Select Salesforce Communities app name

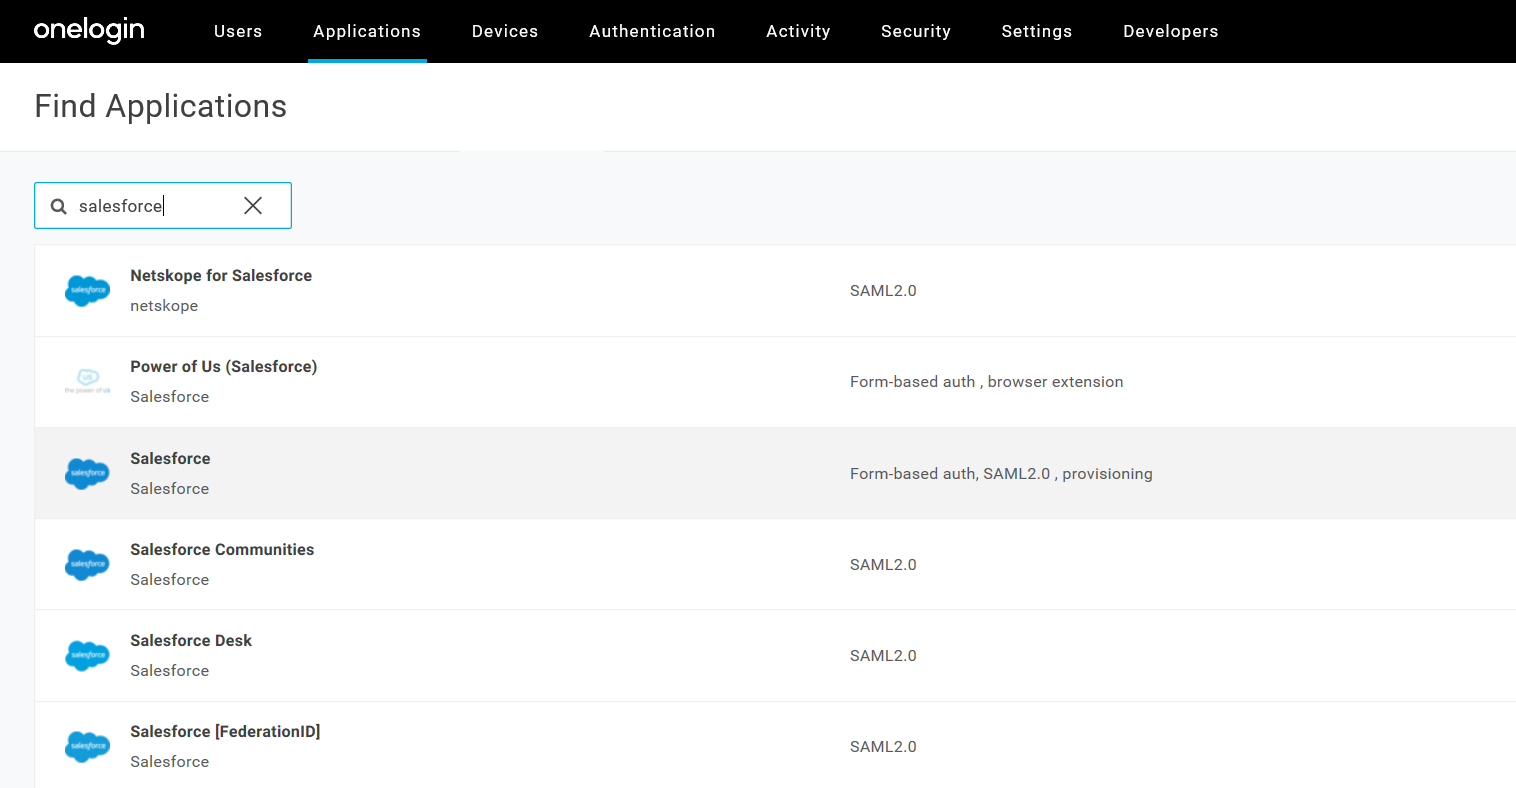pos(222,549)
